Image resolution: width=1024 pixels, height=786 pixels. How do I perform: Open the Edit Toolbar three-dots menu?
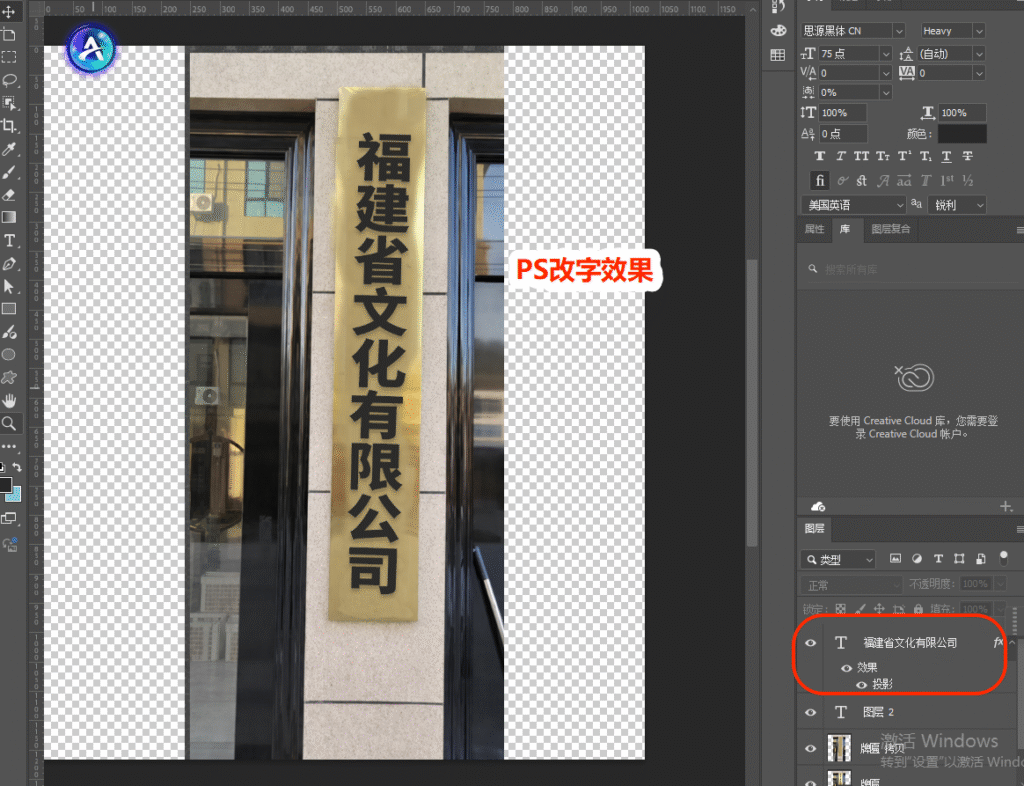9,447
